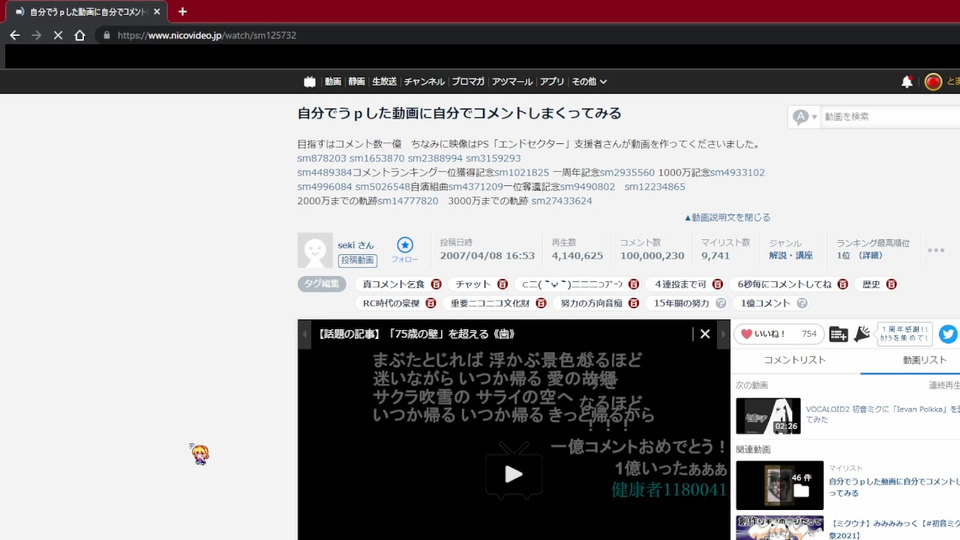The image size is (960, 540).
Task: Go back with the browser back arrow
Action: coord(15,36)
